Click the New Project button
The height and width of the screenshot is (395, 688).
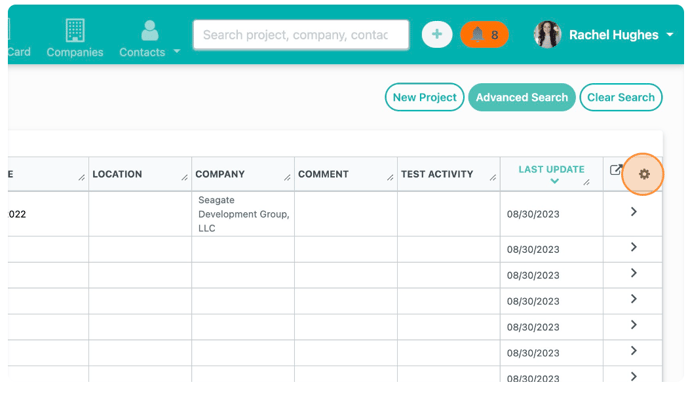click(424, 97)
